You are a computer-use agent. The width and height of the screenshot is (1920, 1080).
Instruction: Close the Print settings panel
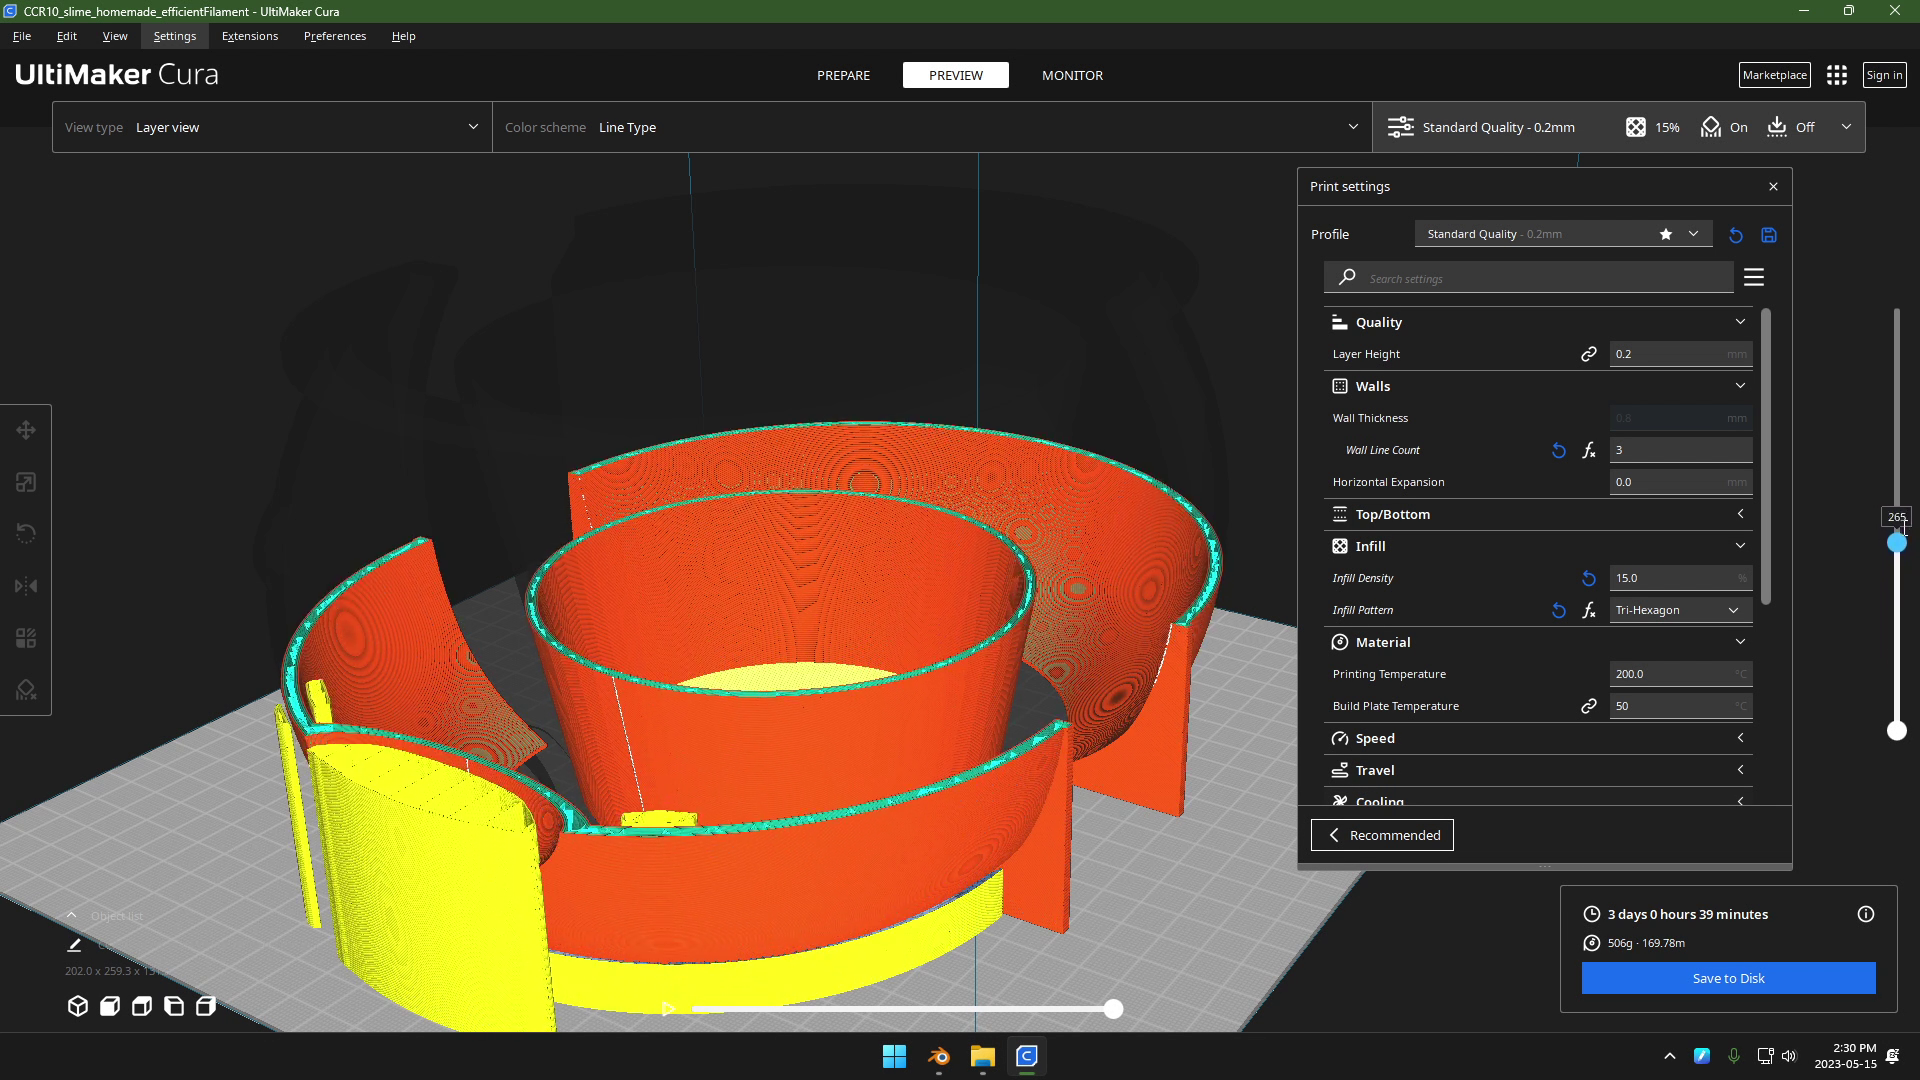tap(1773, 186)
